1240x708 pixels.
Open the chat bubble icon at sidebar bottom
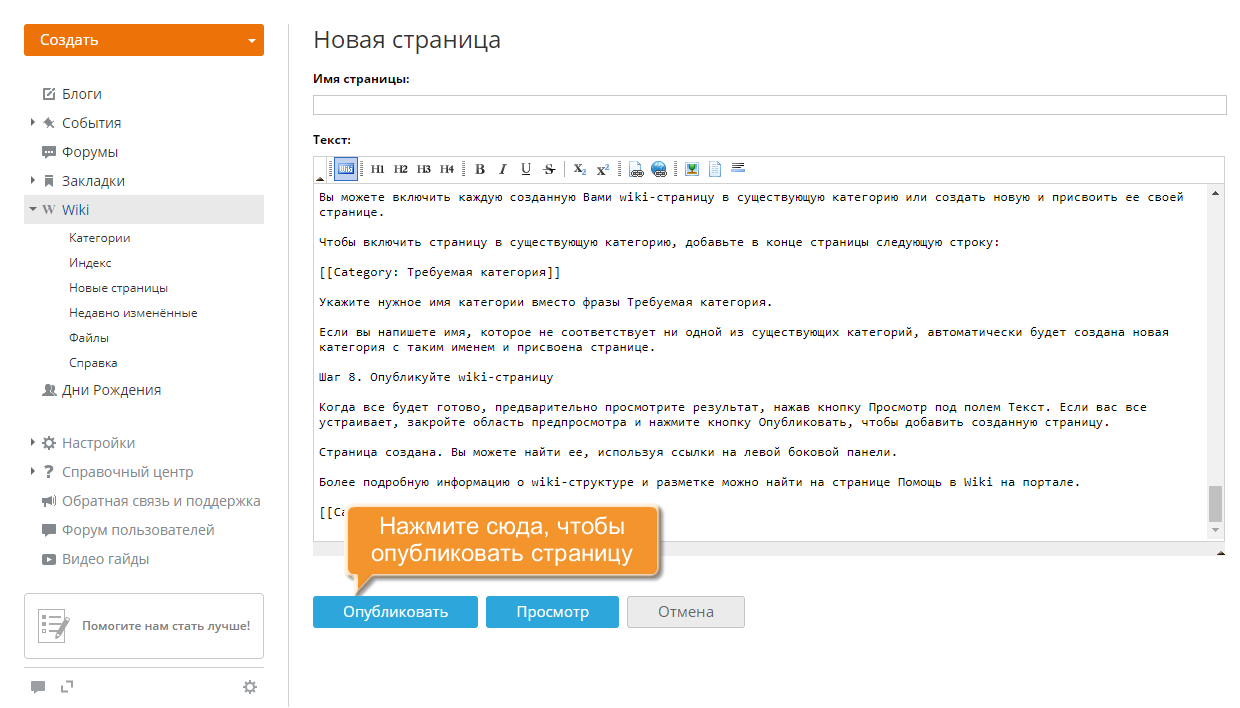[38, 687]
